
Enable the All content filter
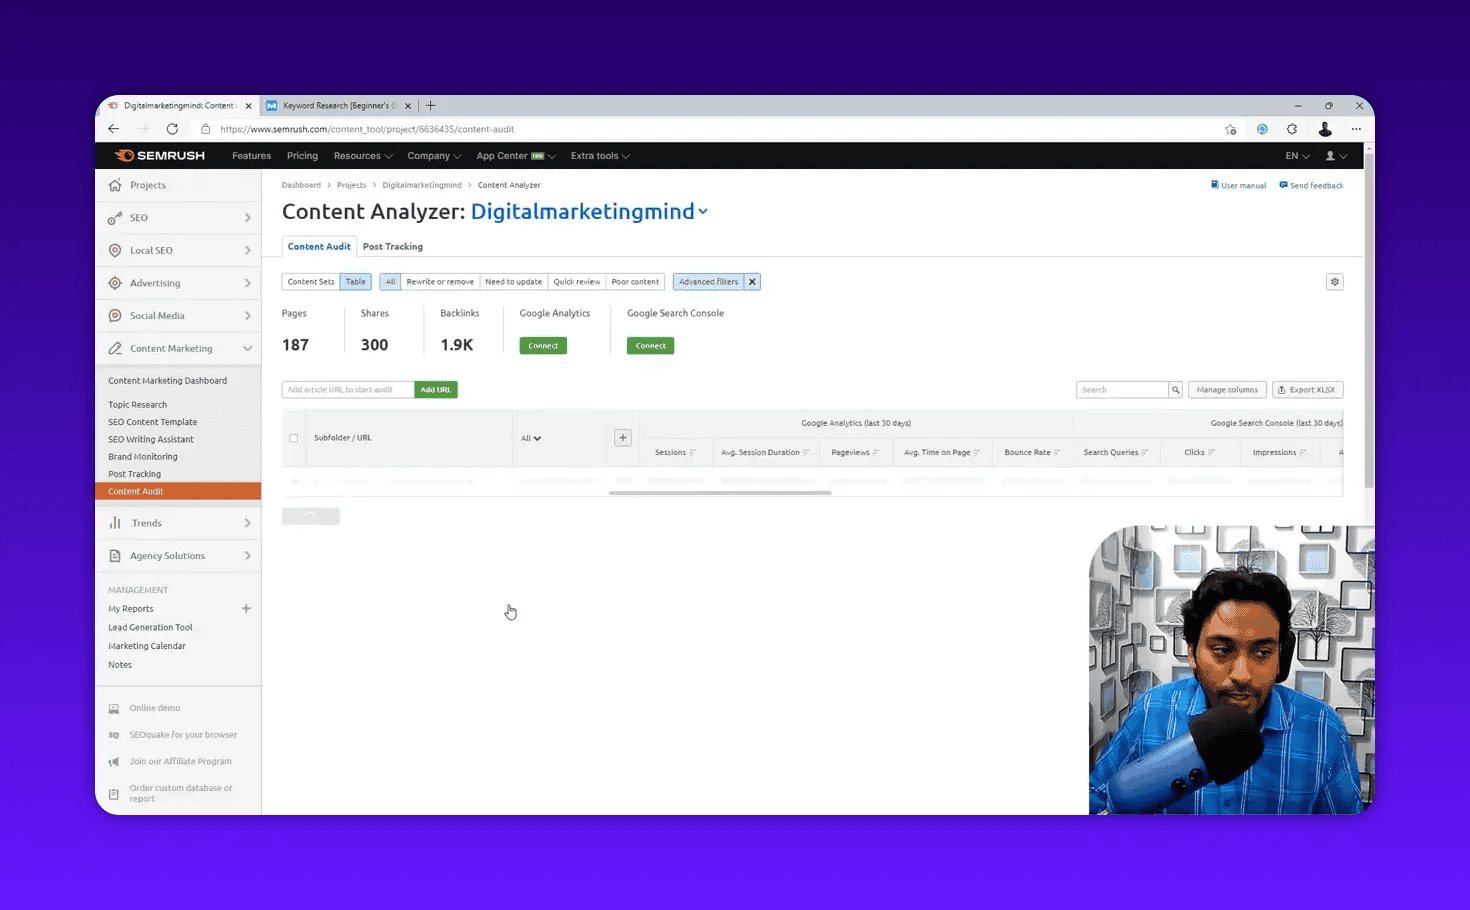(x=390, y=281)
